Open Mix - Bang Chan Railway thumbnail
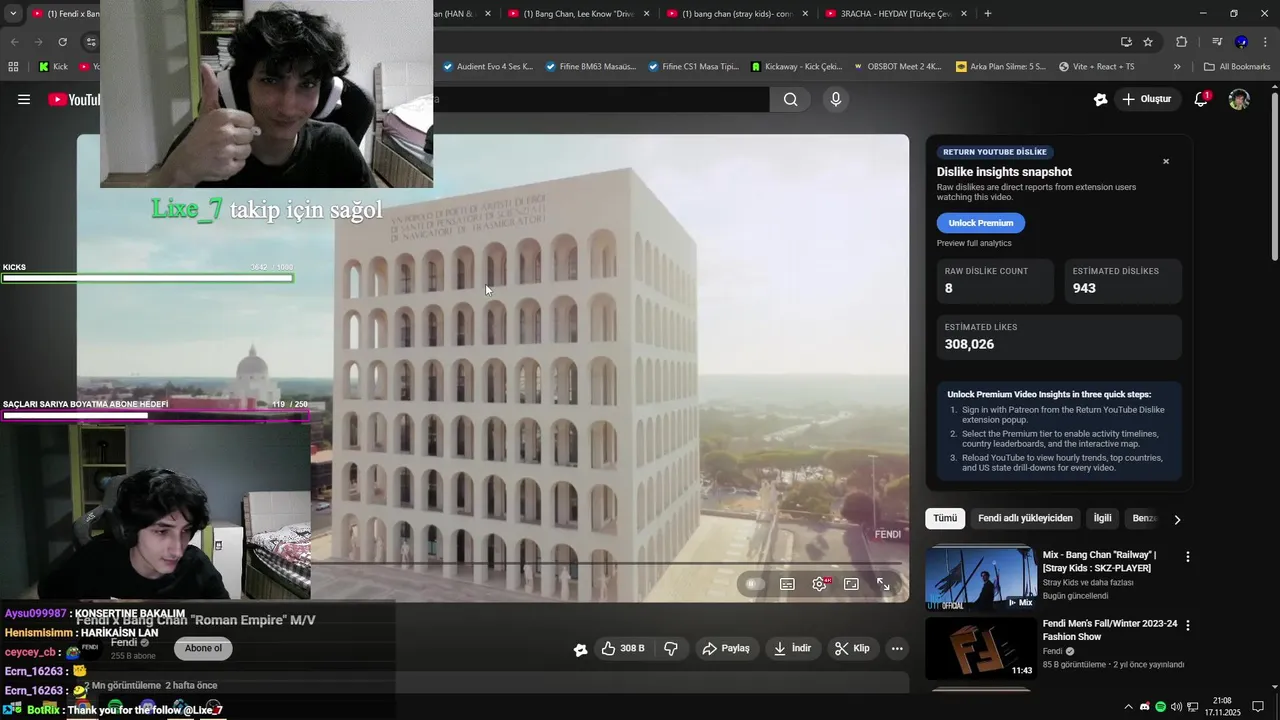This screenshot has height=720, width=1280. [981, 577]
